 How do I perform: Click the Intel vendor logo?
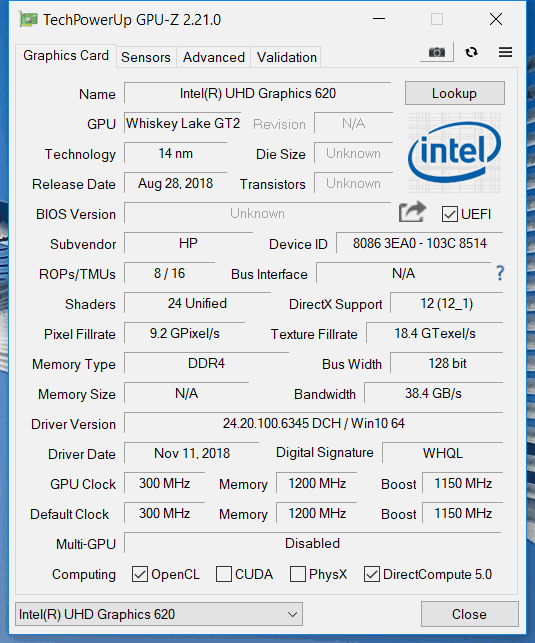[x=454, y=153]
